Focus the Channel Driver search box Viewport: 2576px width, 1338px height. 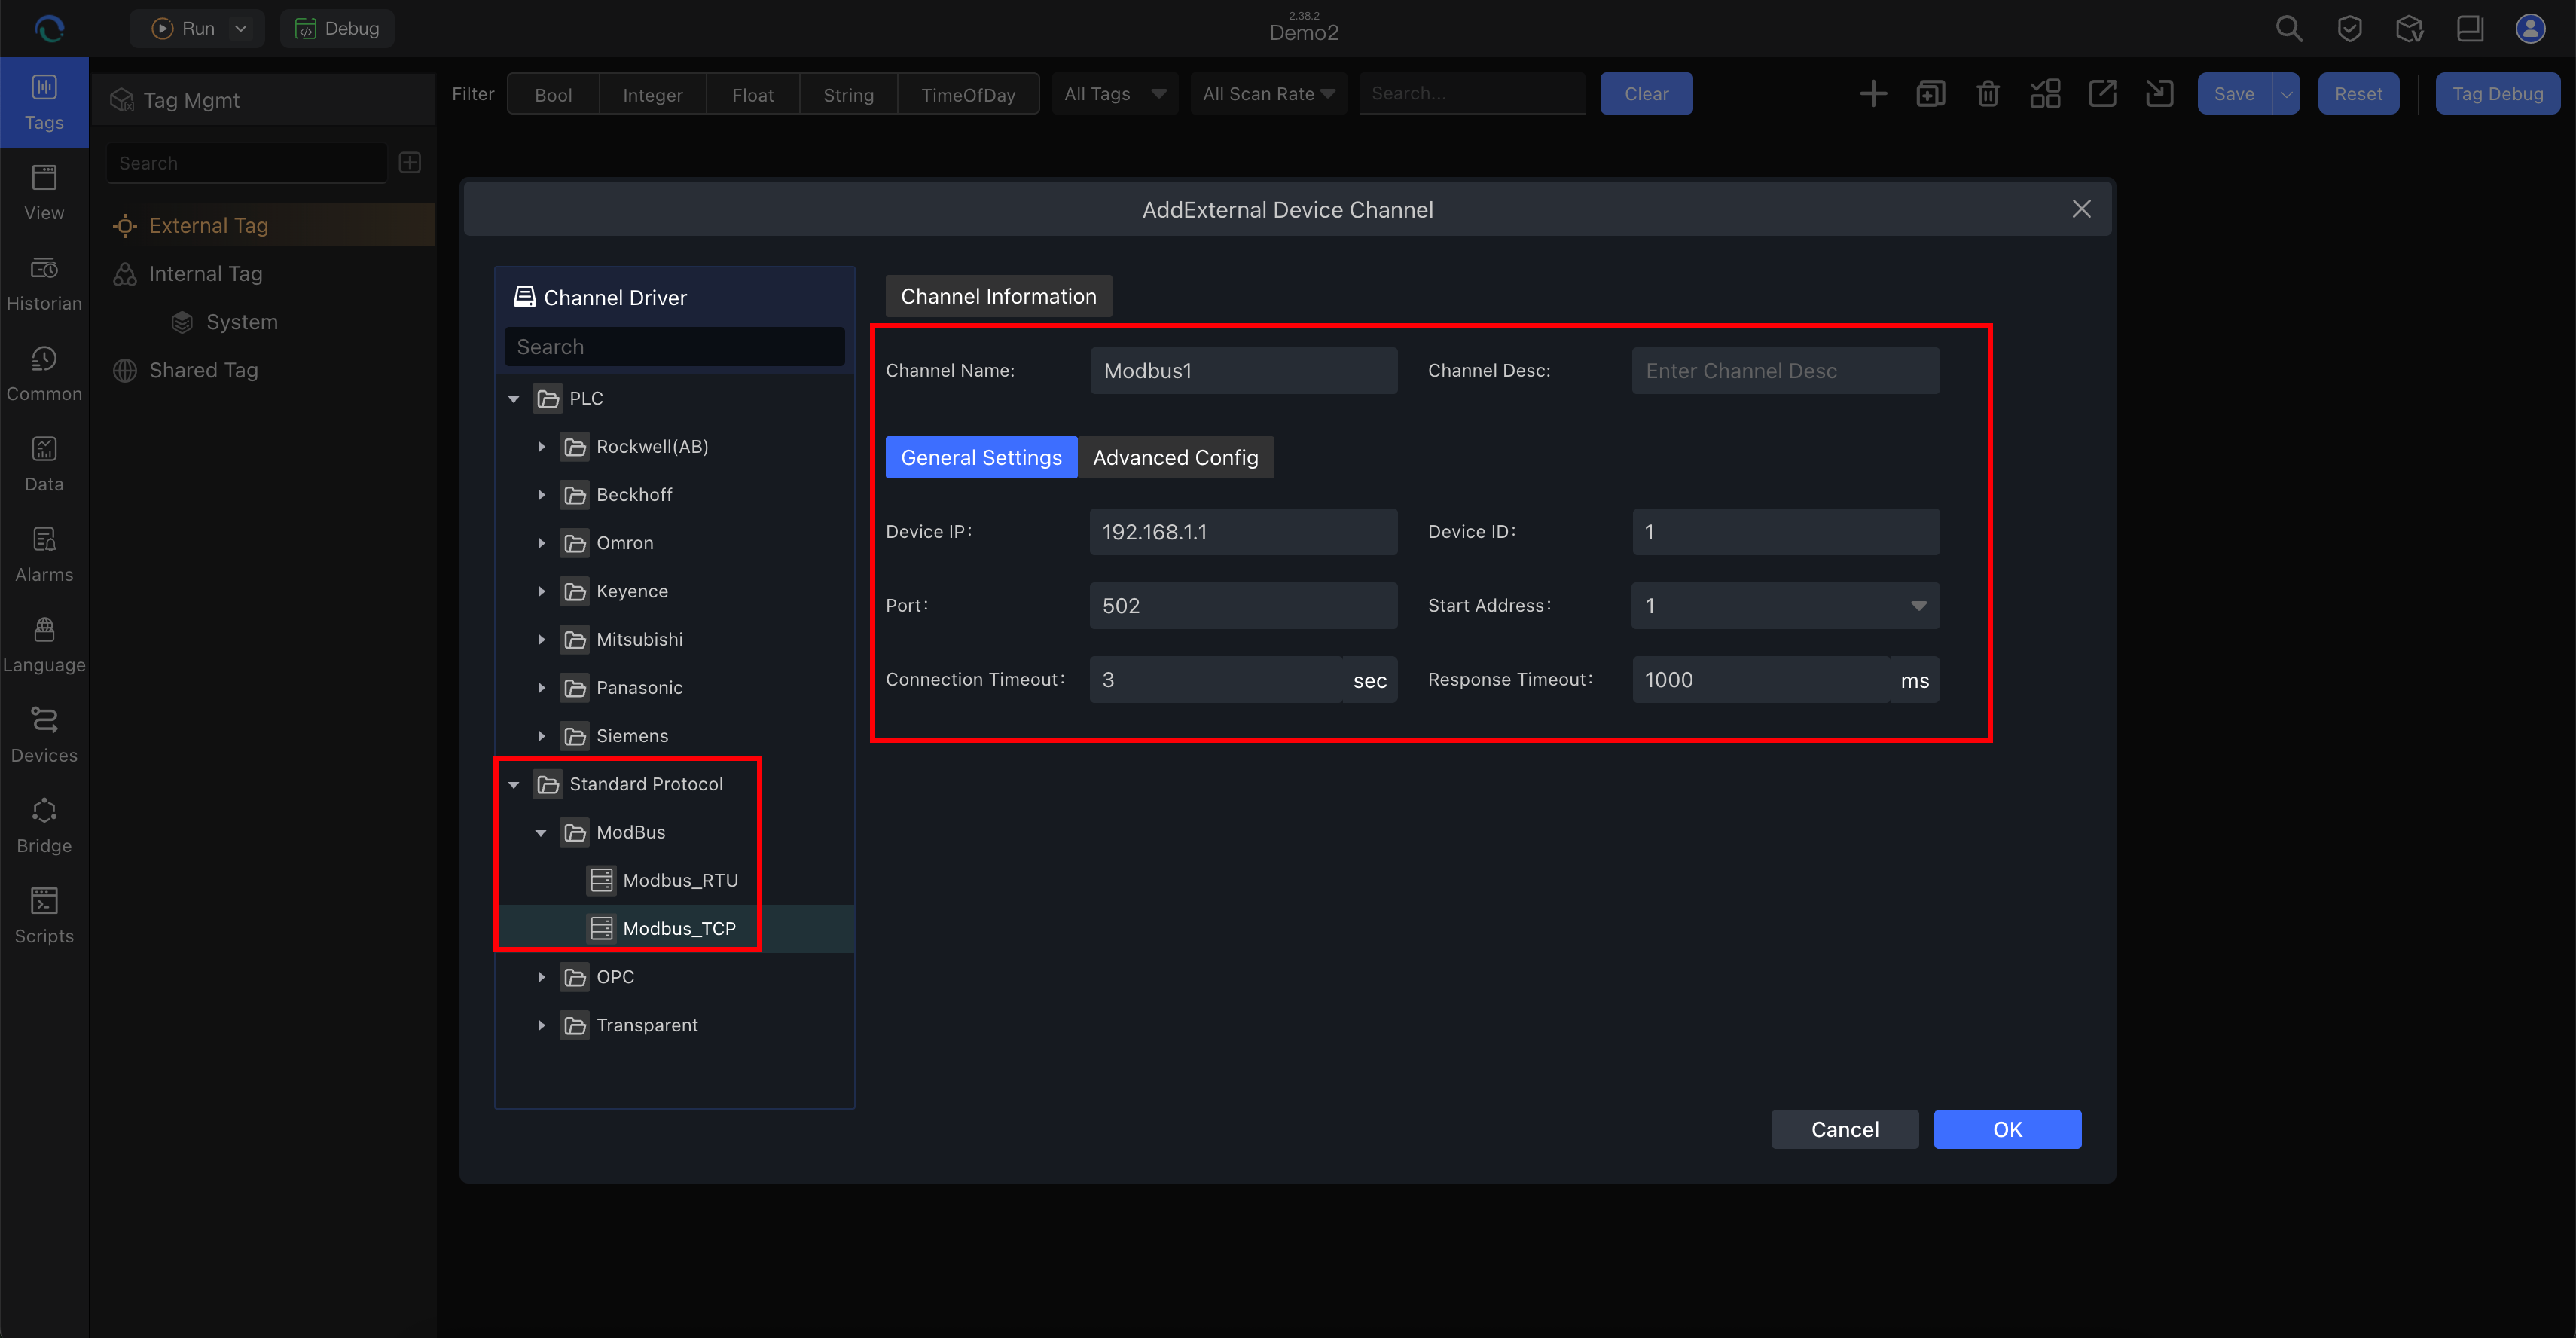(x=674, y=347)
